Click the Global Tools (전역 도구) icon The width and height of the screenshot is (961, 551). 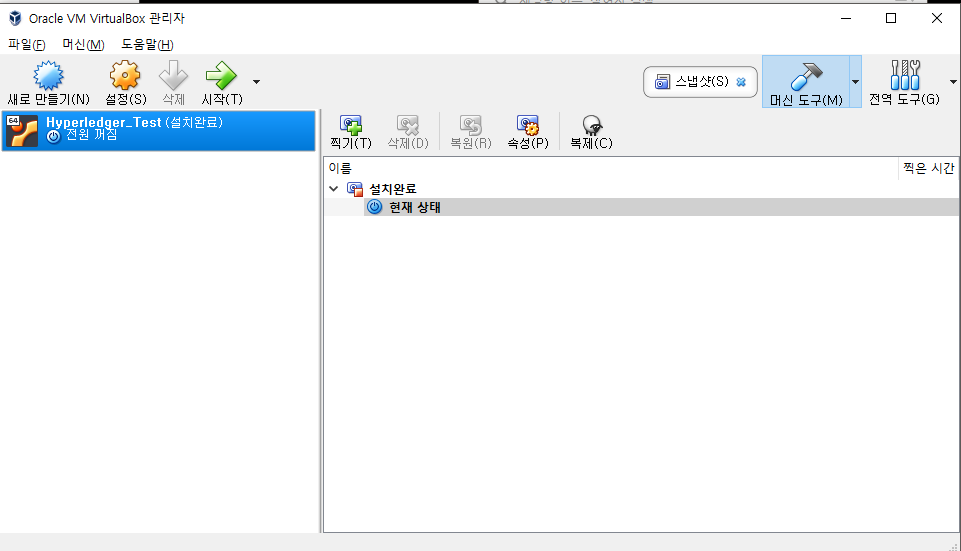pyautogui.click(x=905, y=75)
